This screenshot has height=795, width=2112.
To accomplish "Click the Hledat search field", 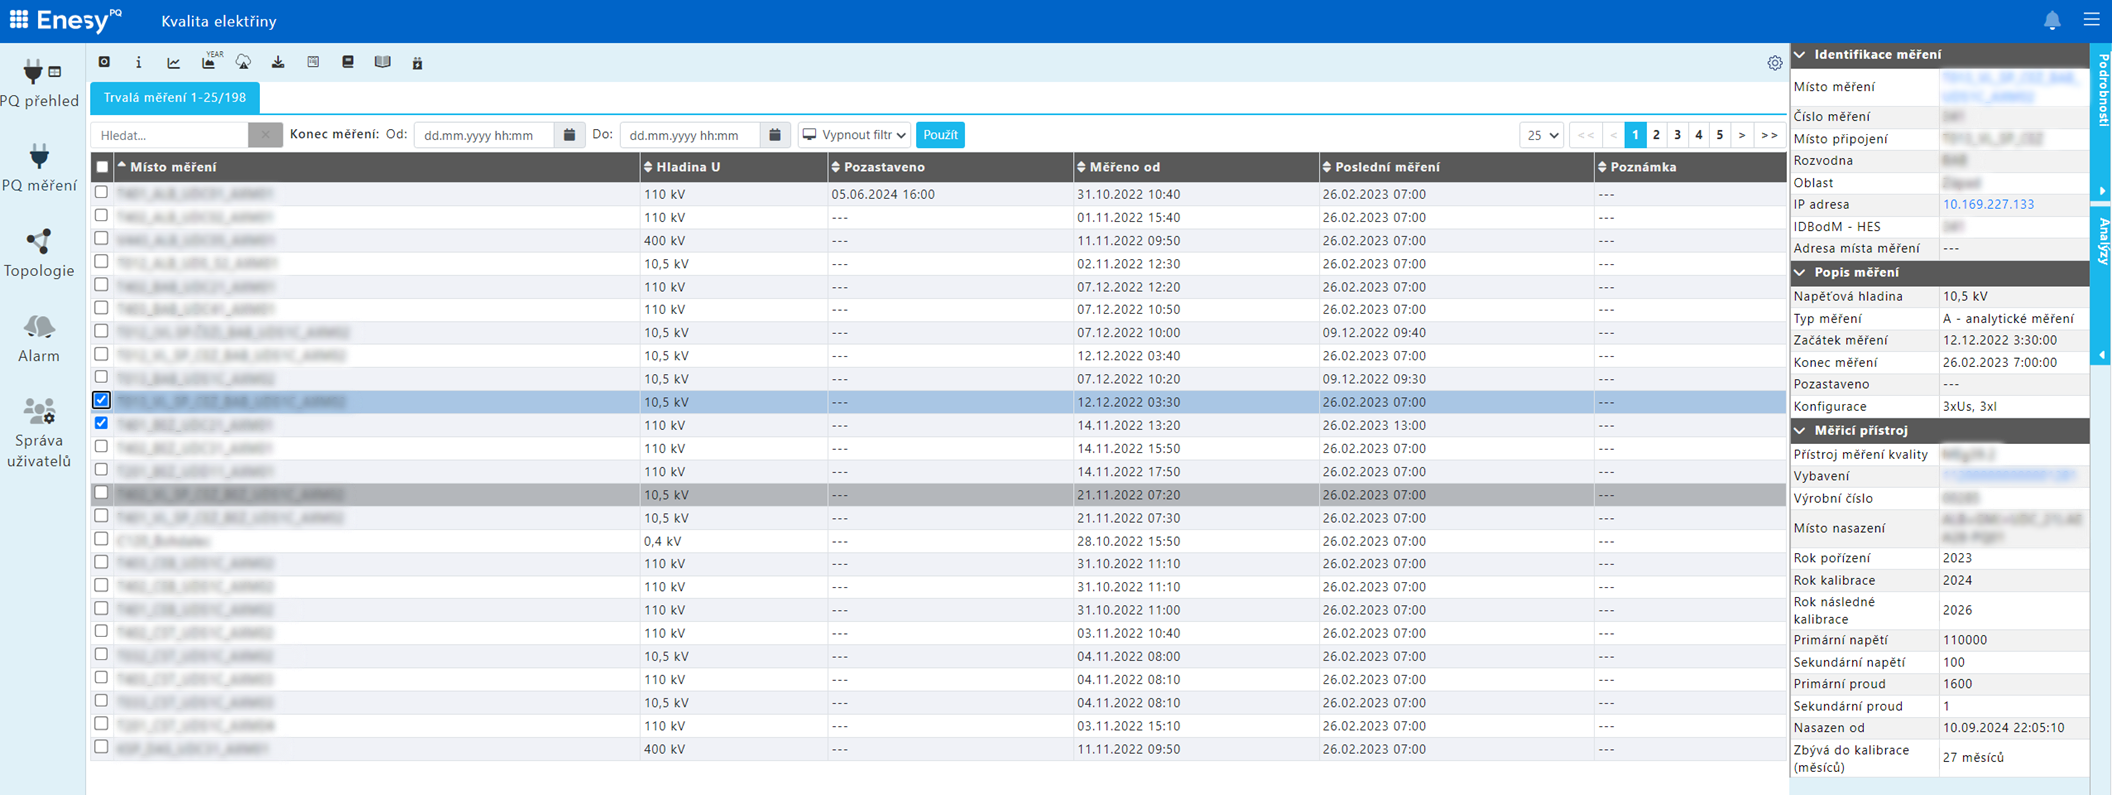I will point(170,135).
